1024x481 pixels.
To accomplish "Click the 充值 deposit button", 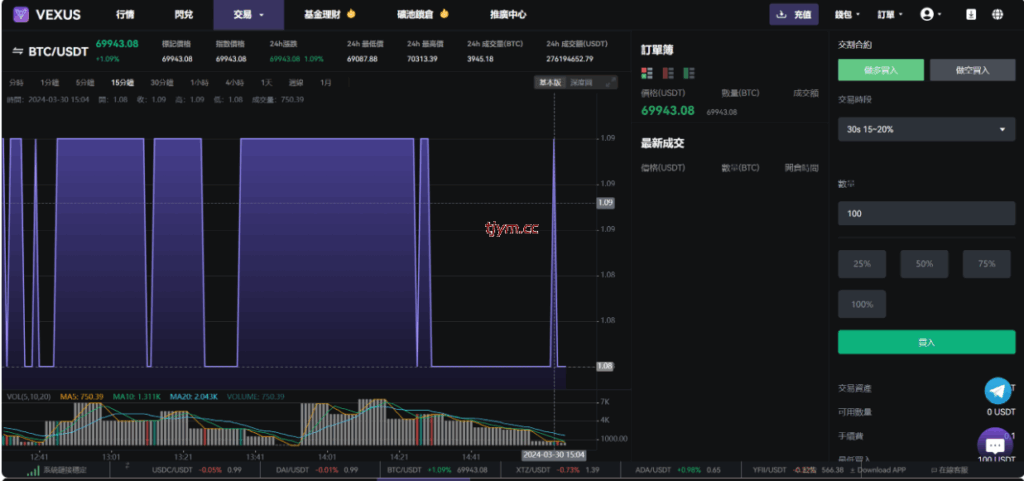I will pyautogui.click(x=794, y=15).
